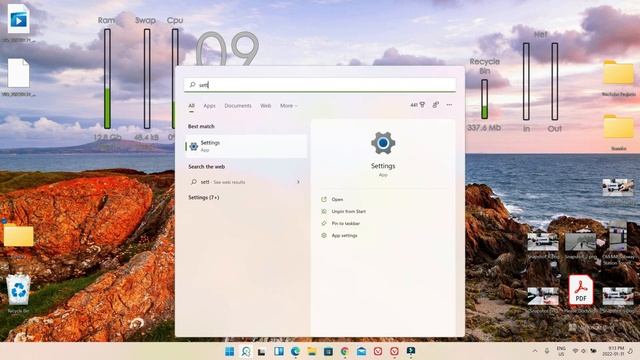This screenshot has width=640, height=360.
Task: Click the 'Settings (7+)' group heading
Action: click(x=204, y=198)
